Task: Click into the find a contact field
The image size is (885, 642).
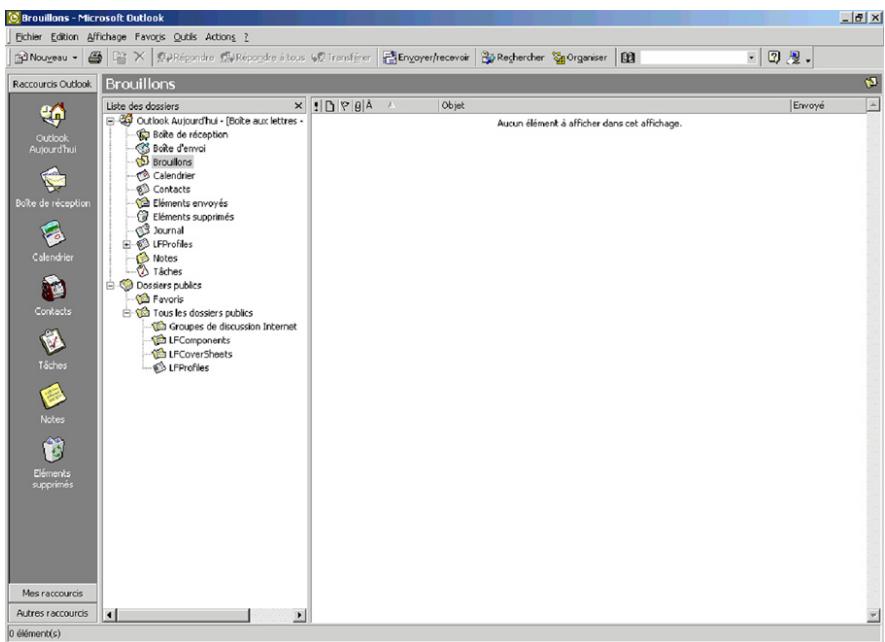Action: coord(693,58)
